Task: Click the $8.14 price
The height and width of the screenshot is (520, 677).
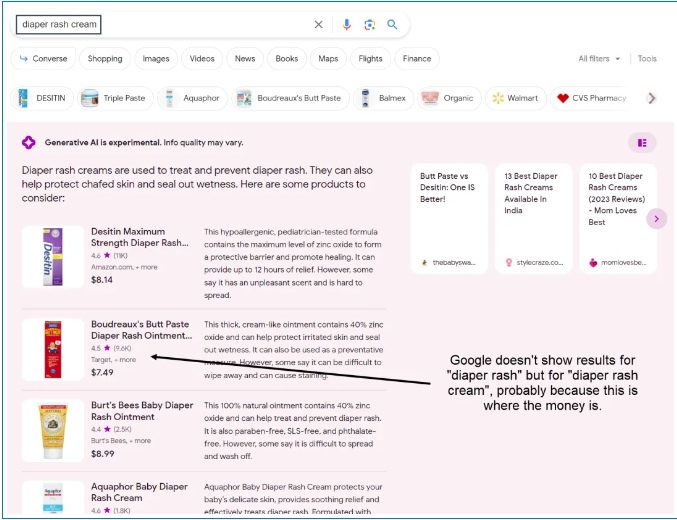Action: 102,280
